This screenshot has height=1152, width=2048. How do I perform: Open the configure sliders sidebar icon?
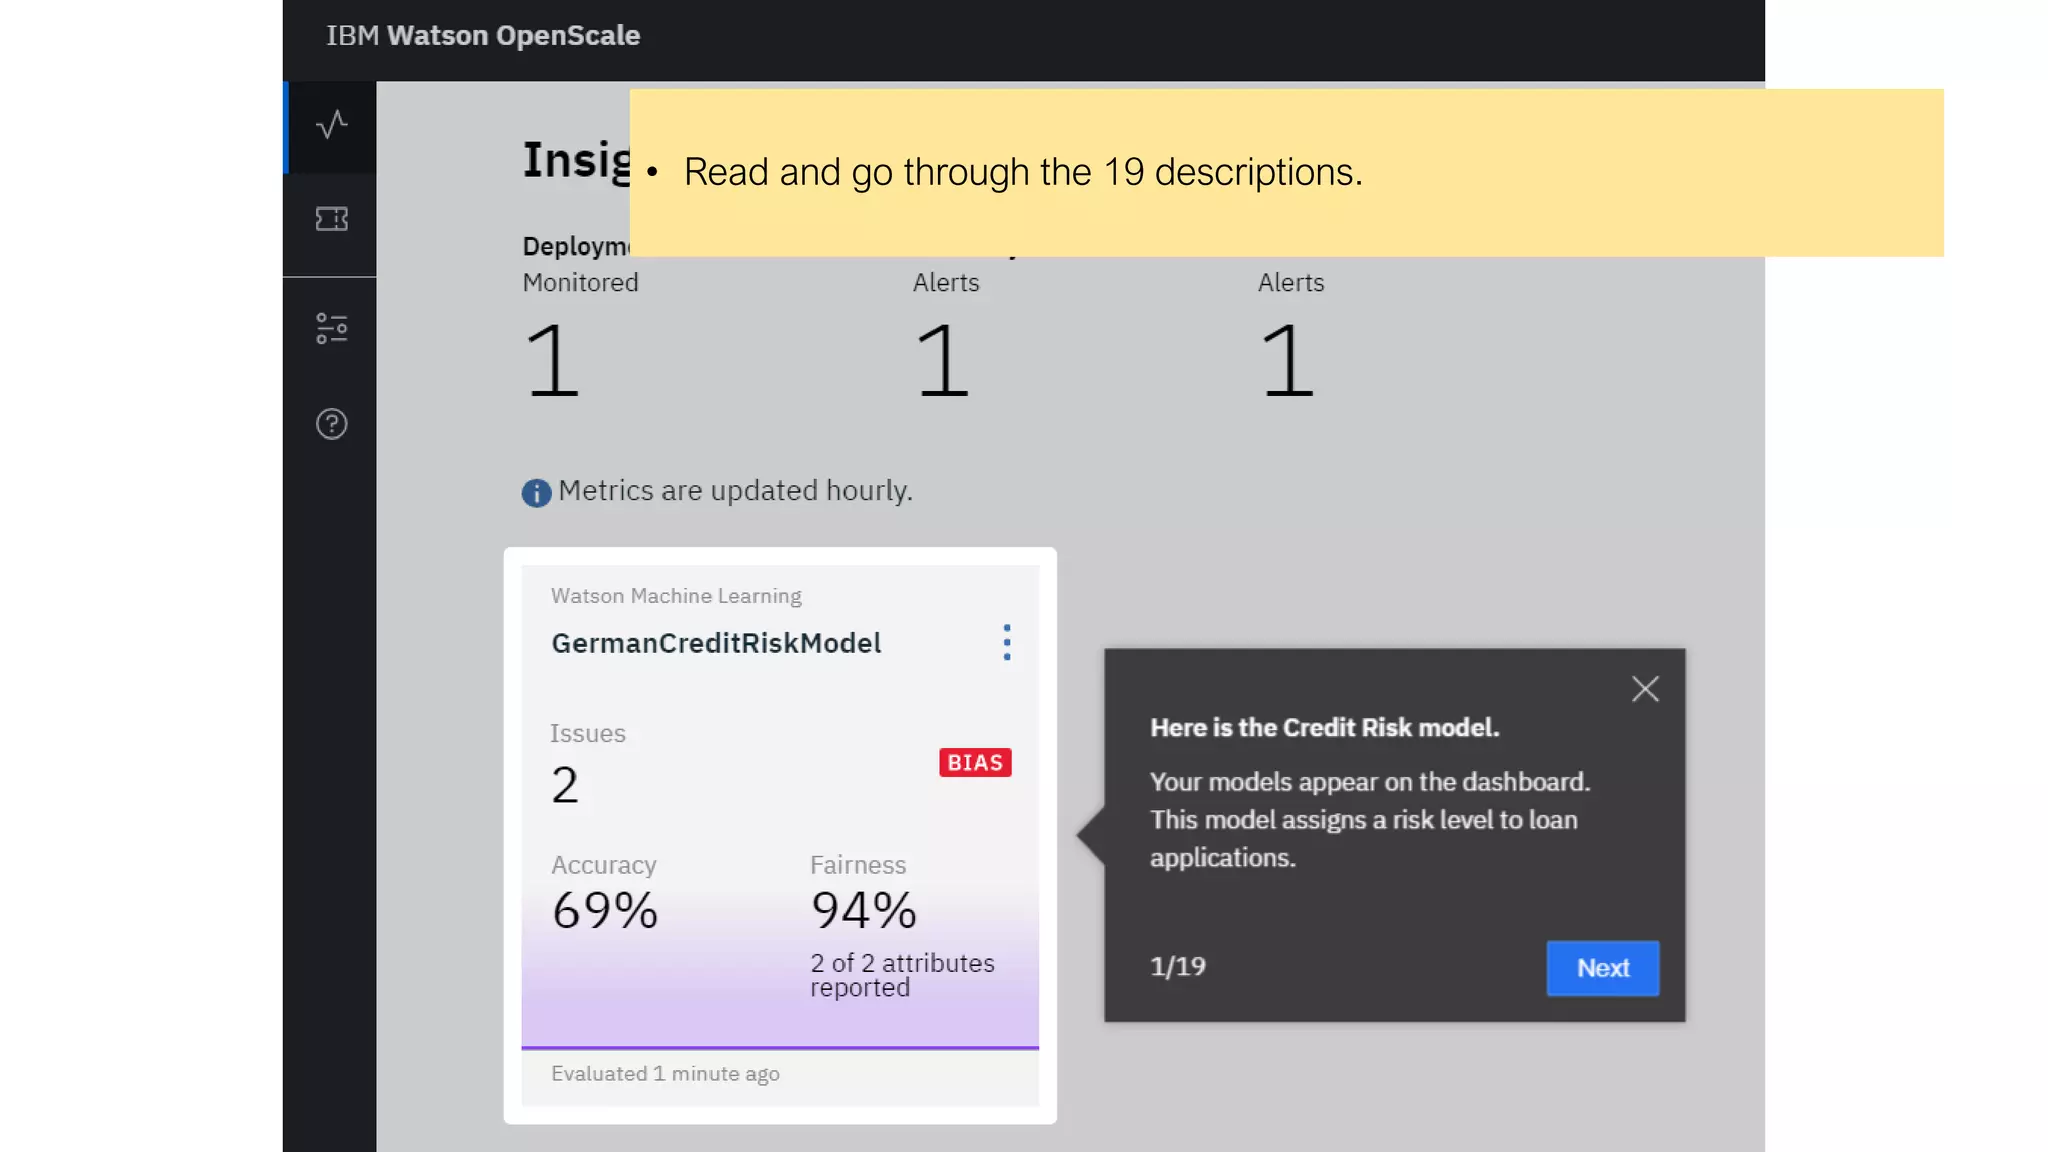331,328
